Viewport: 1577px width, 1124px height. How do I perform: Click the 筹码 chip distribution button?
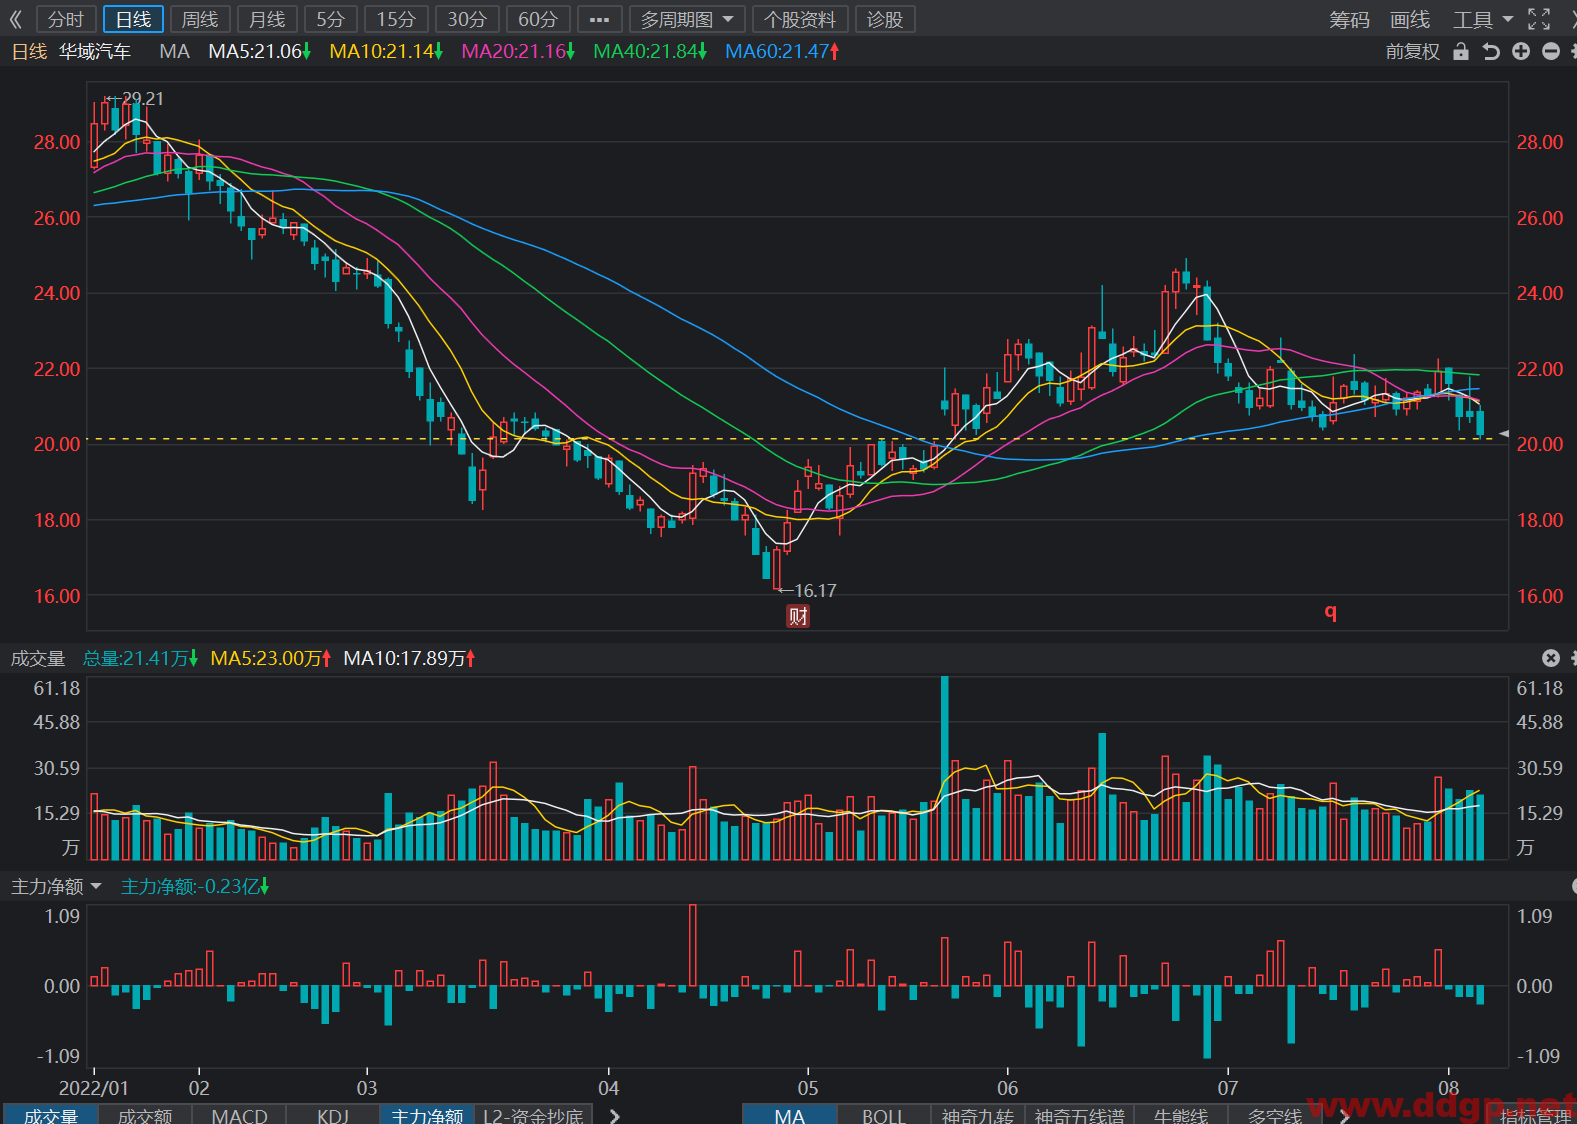[1349, 19]
